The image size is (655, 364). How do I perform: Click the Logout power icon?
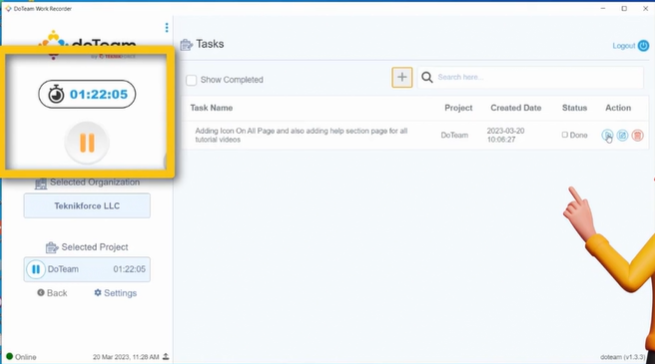pyautogui.click(x=643, y=46)
